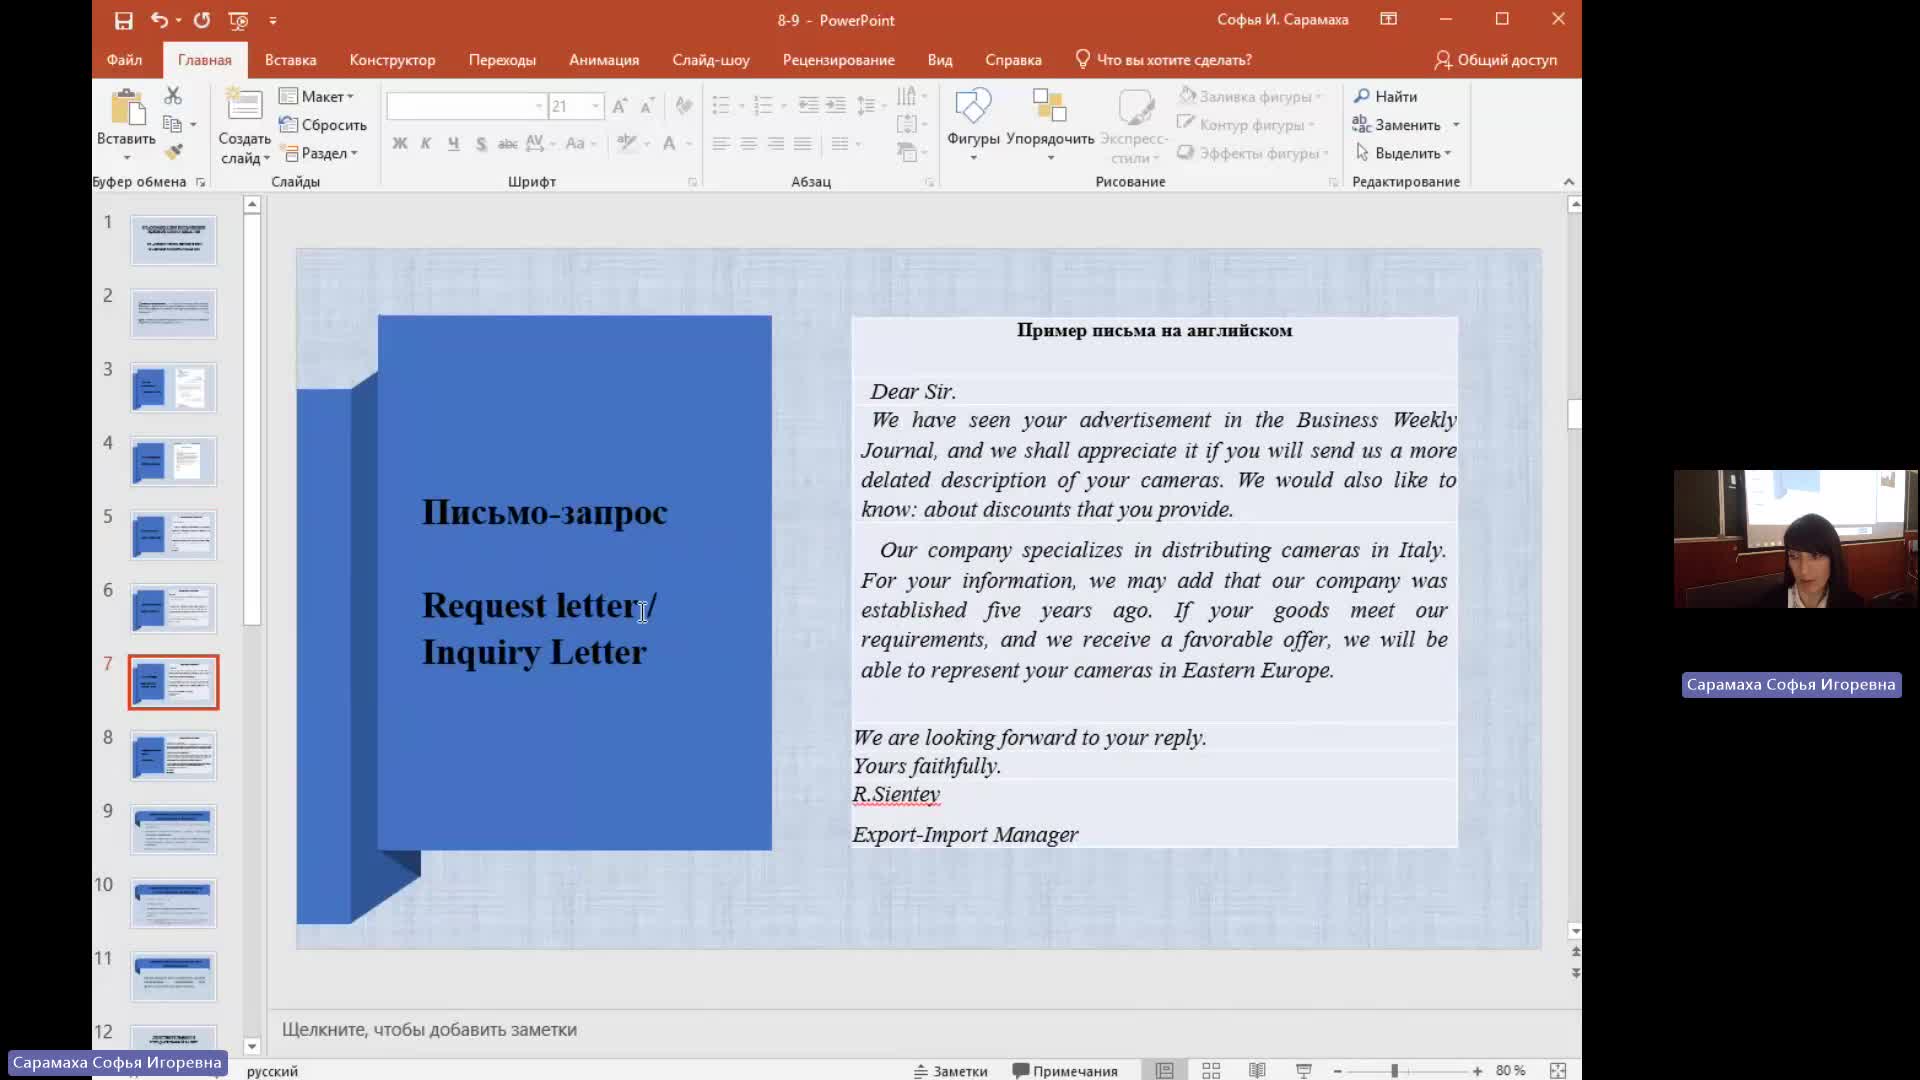Toggle italic К formatting
The image size is (1920, 1080).
pos(426,144)
